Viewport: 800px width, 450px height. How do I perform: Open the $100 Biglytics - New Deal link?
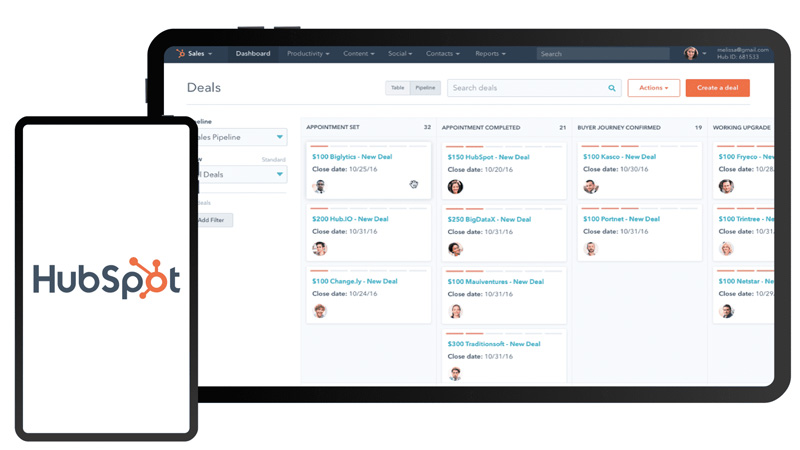[x=352, y=157]
